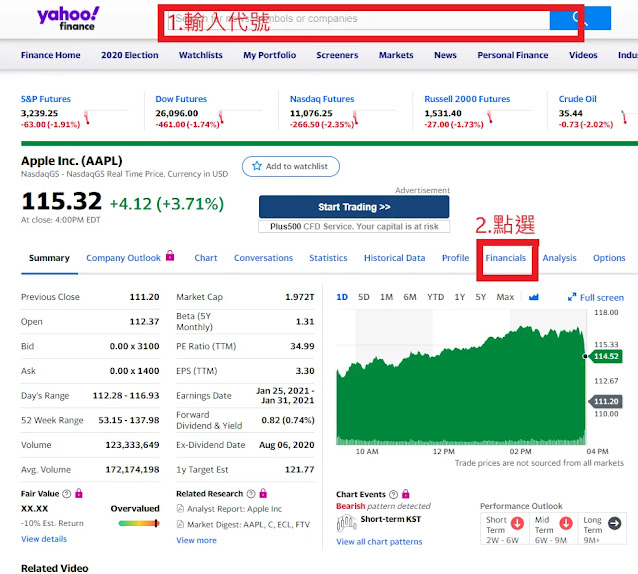Select the 1M chart range
Image resolution: width=638 pixels, height=574 pixels.
pos(387,297)
